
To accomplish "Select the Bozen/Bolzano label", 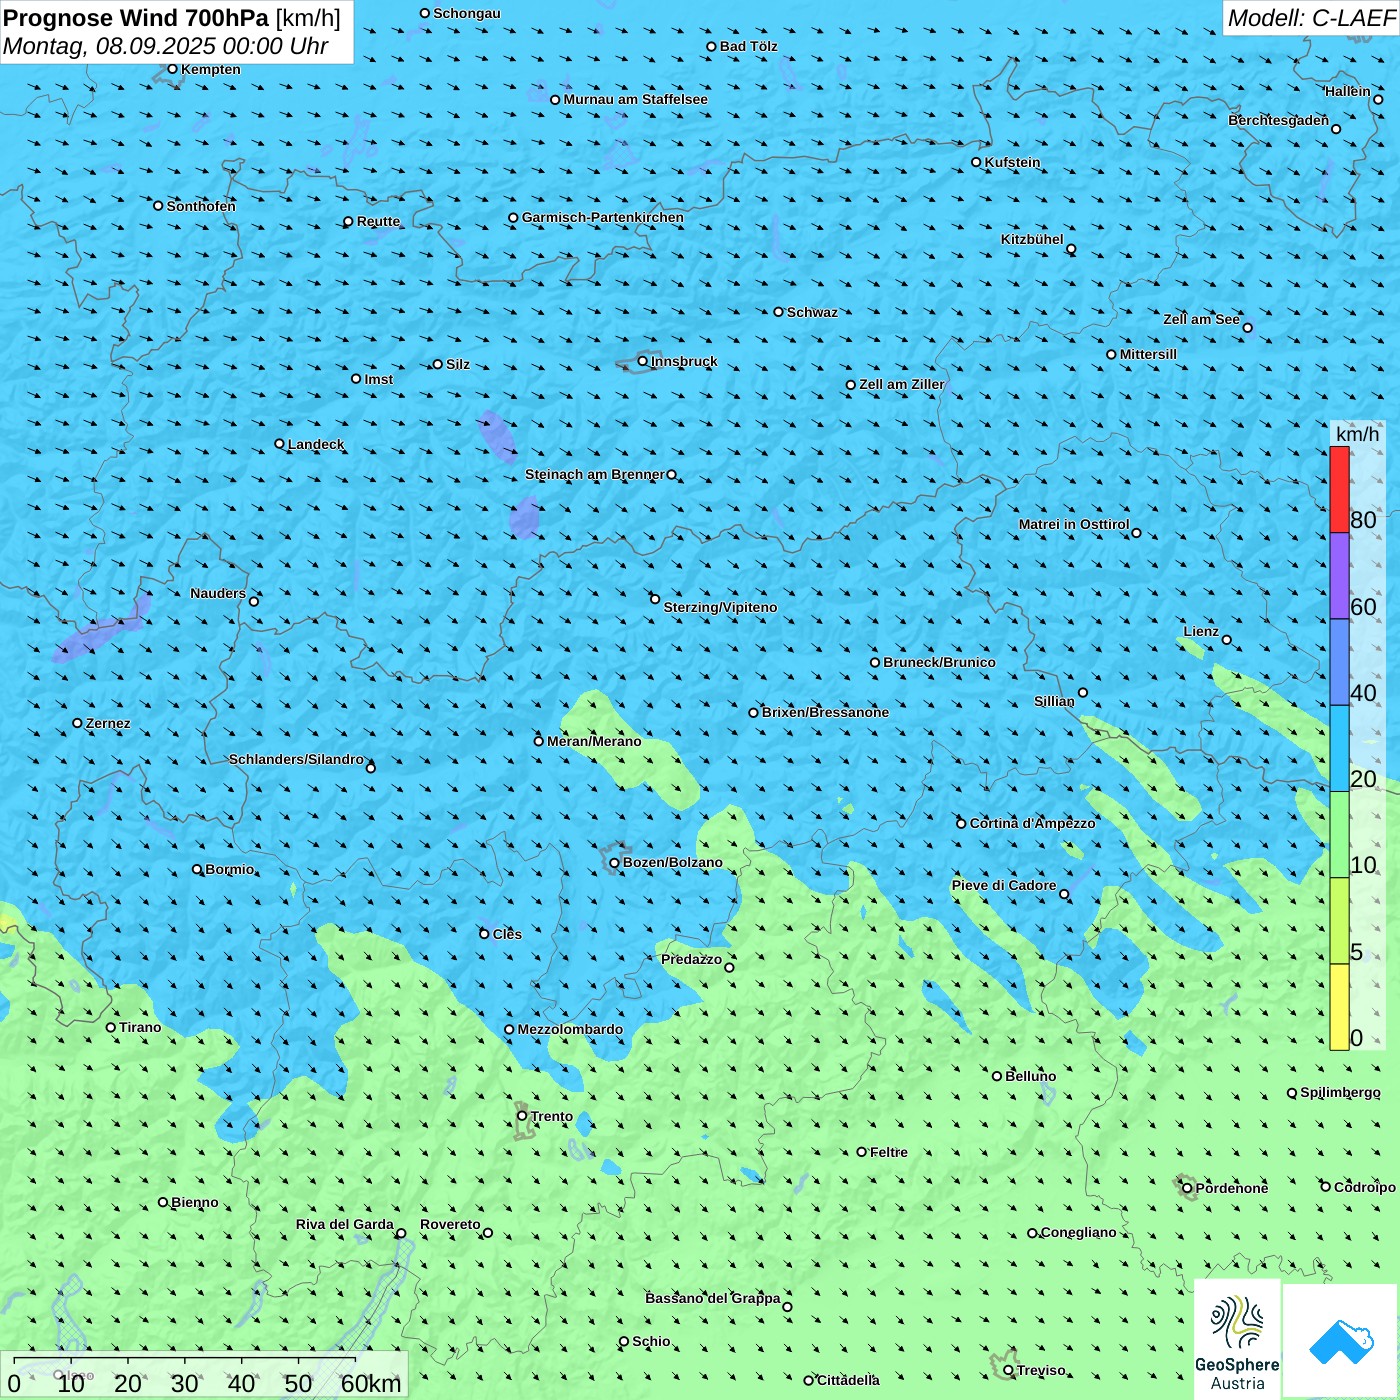I will pyautogui.click(x=672, y=862).
